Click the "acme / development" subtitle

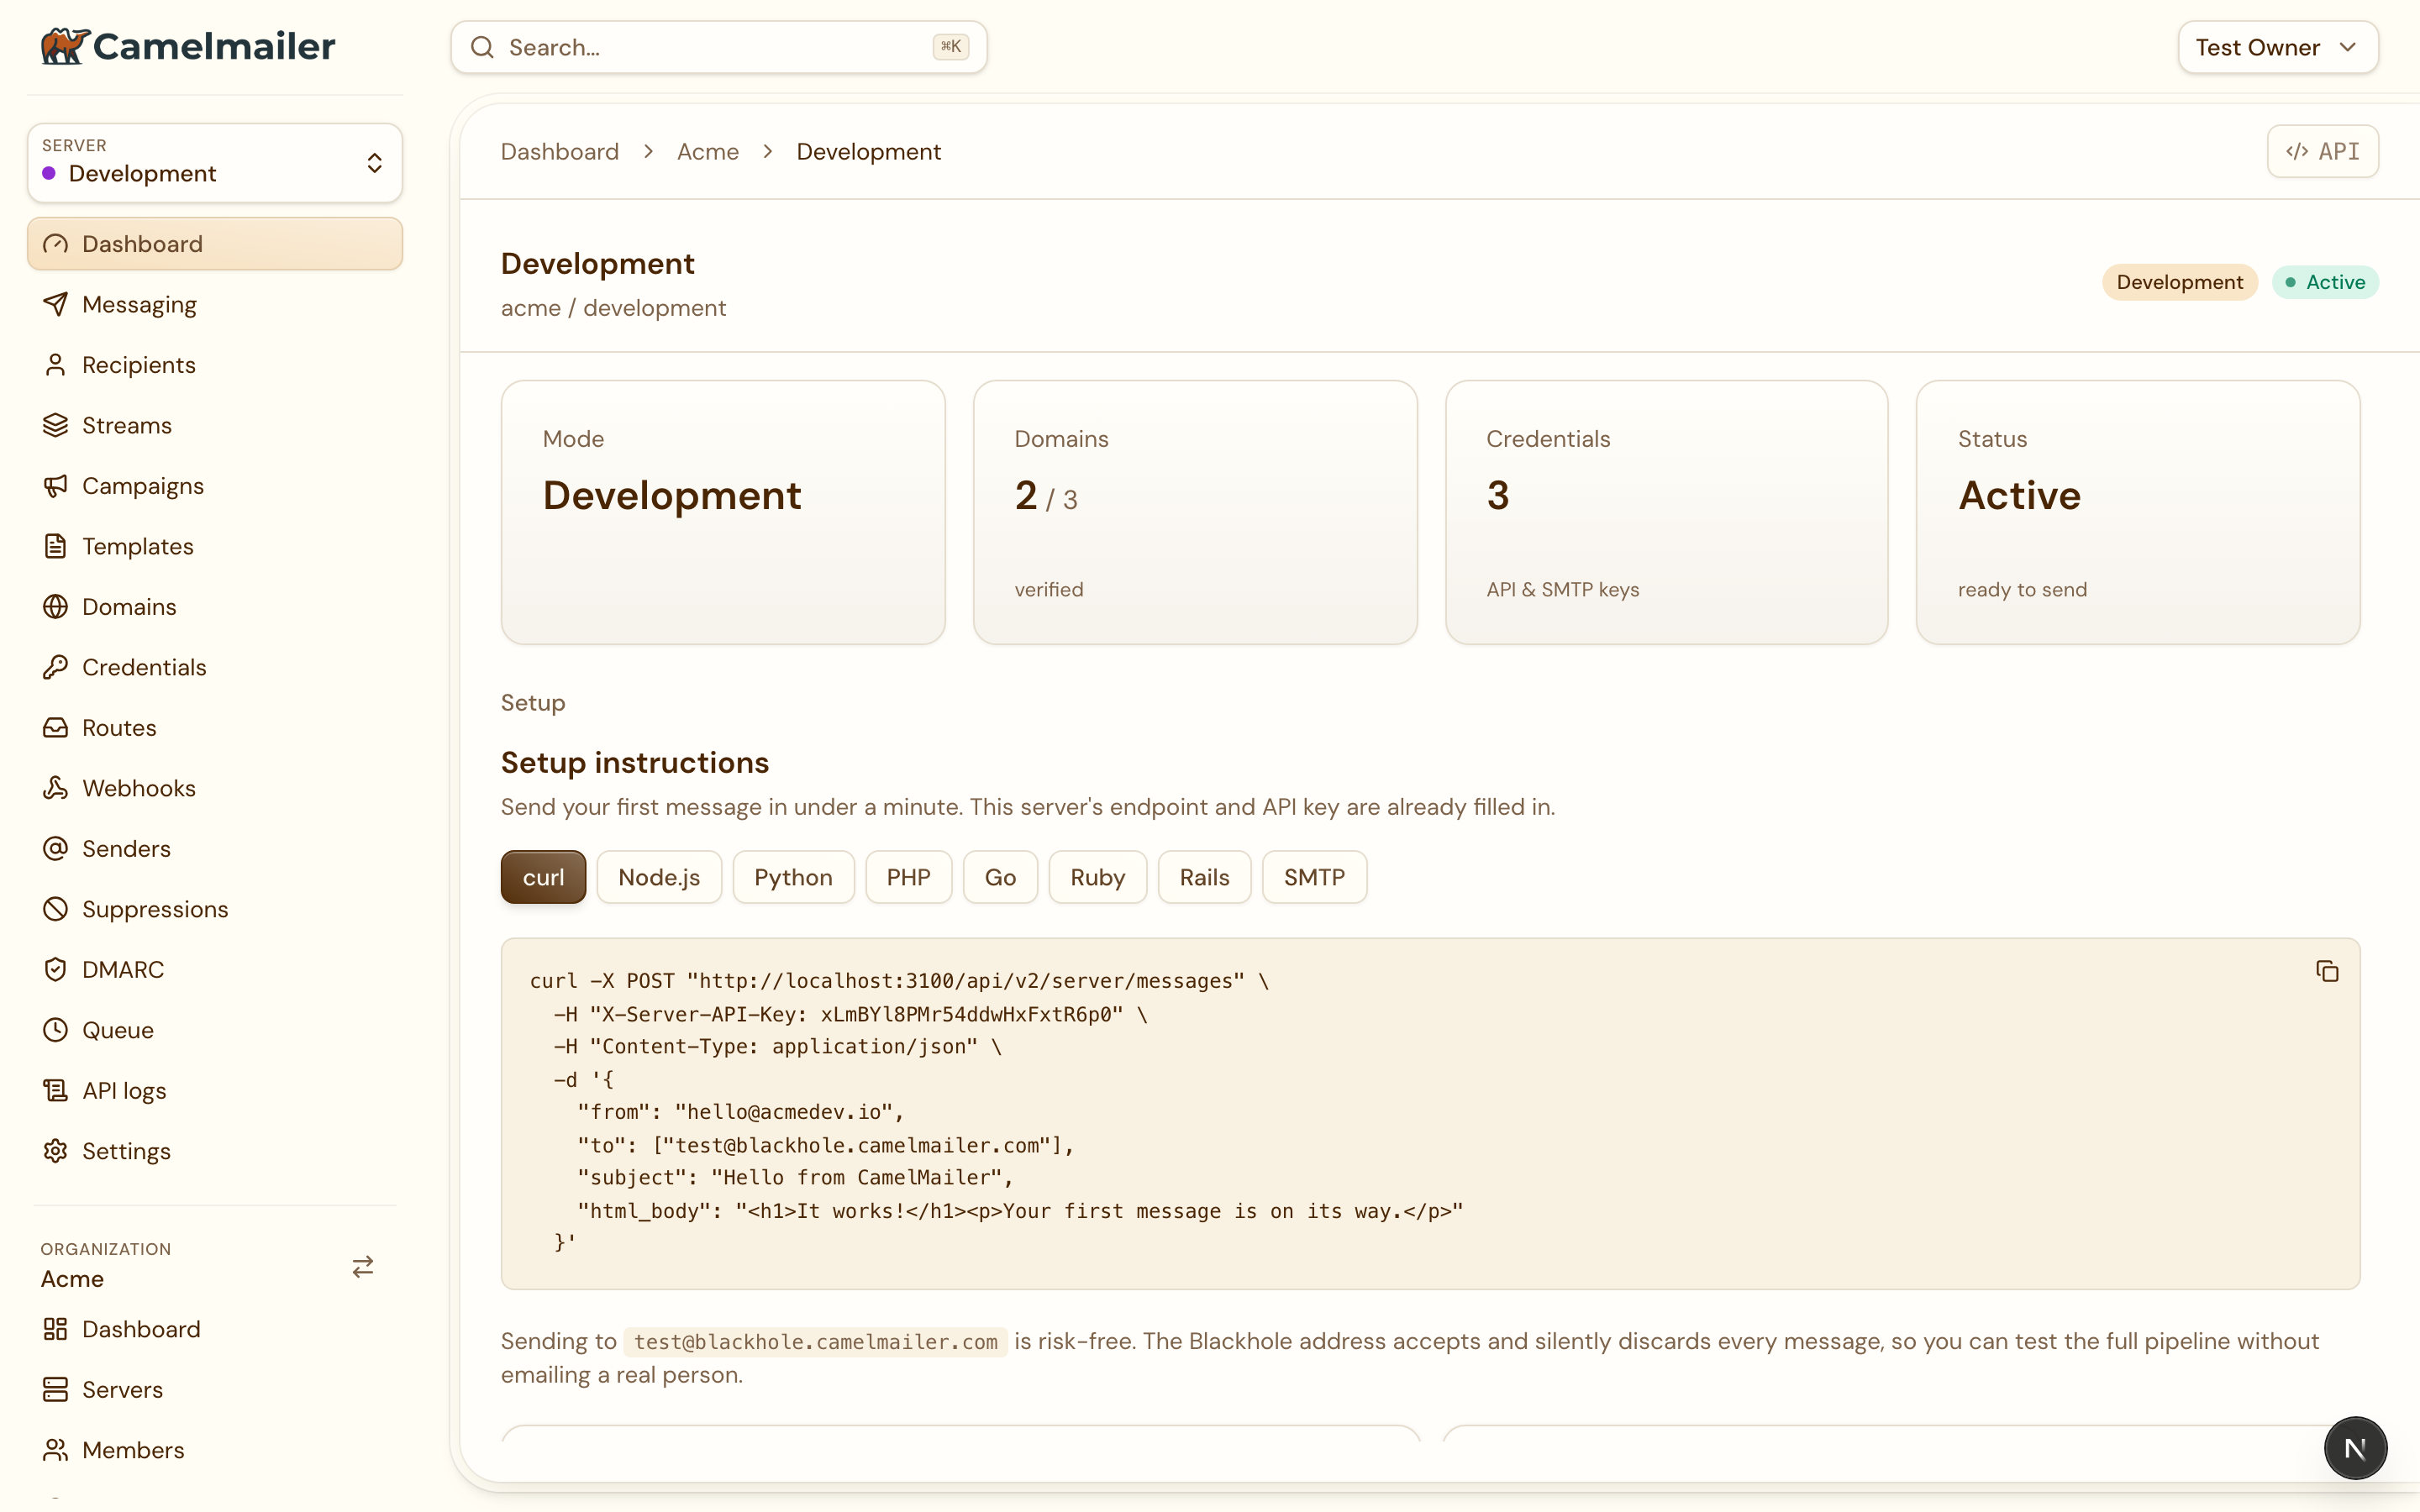613,308
